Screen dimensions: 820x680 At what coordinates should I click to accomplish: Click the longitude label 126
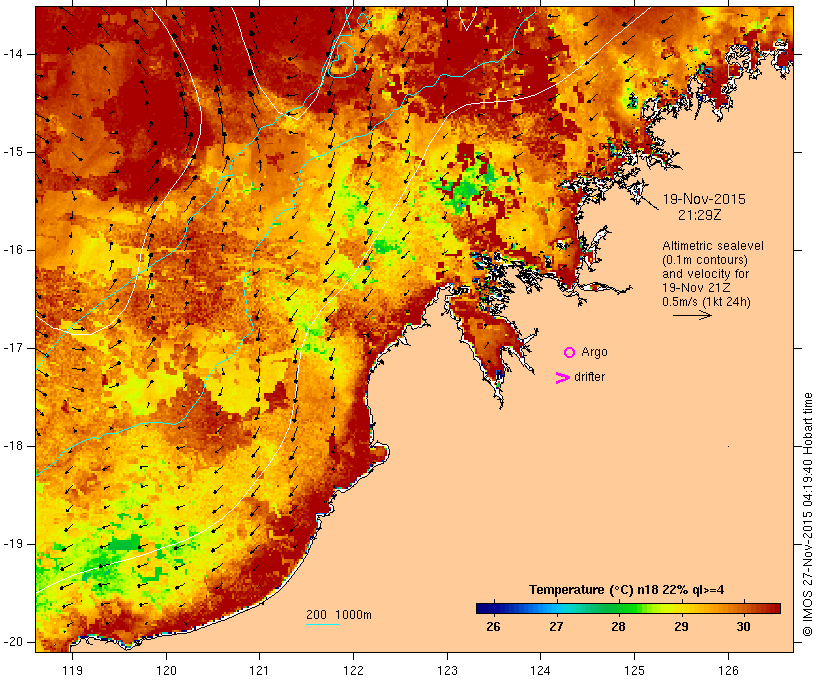click(728, 670)
